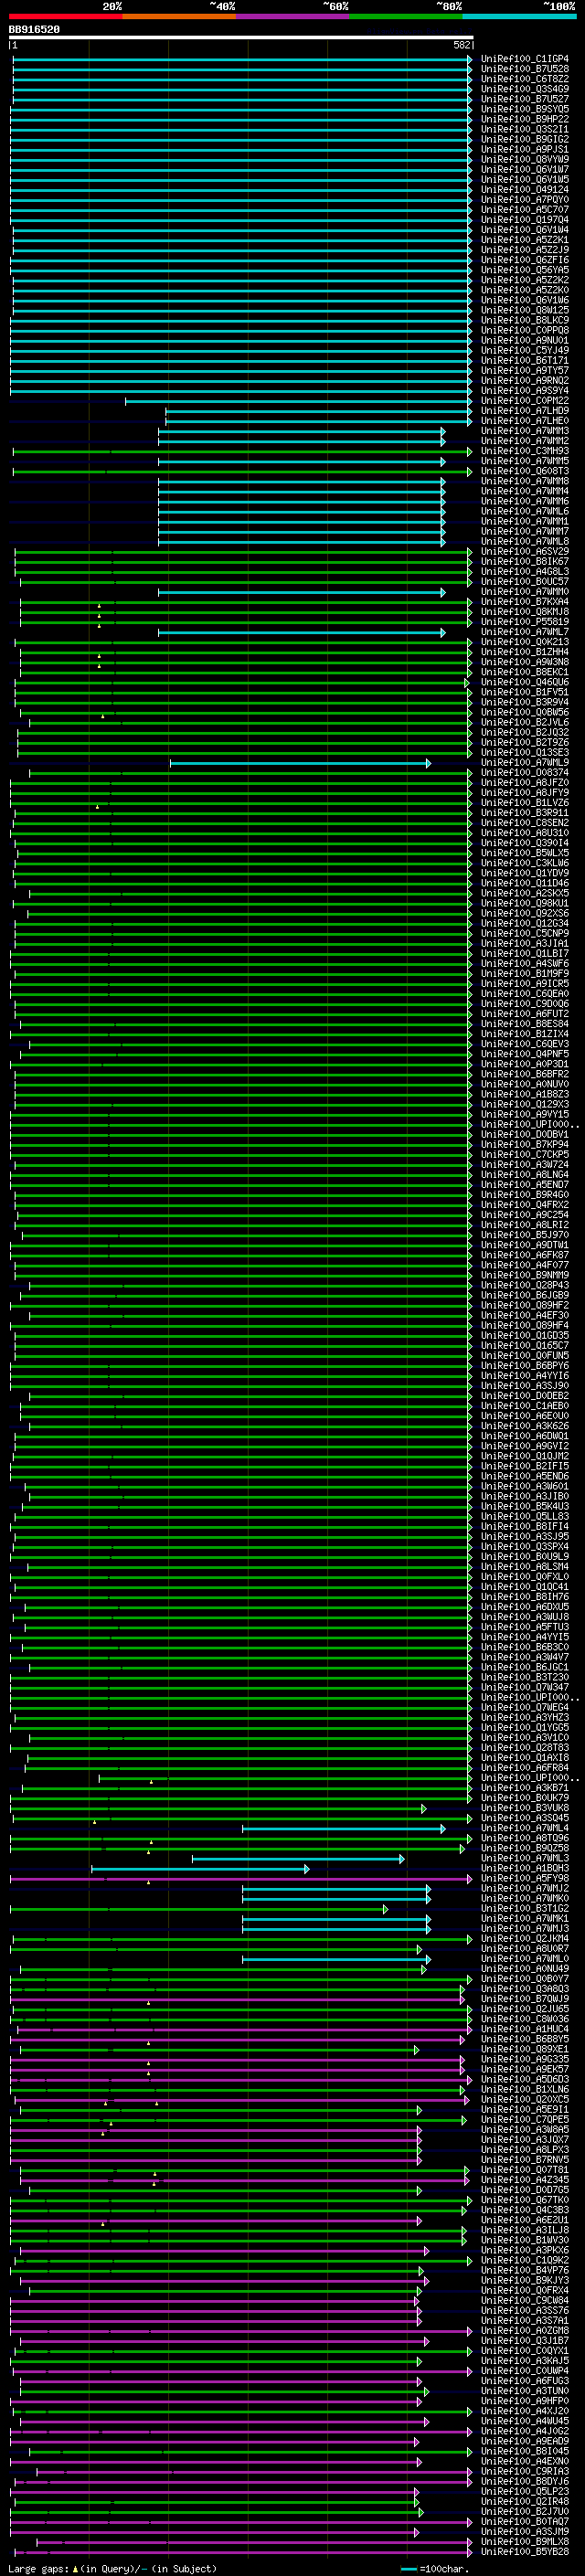Click the white query sequence bar under BB916520

click(x=241, y=38)
